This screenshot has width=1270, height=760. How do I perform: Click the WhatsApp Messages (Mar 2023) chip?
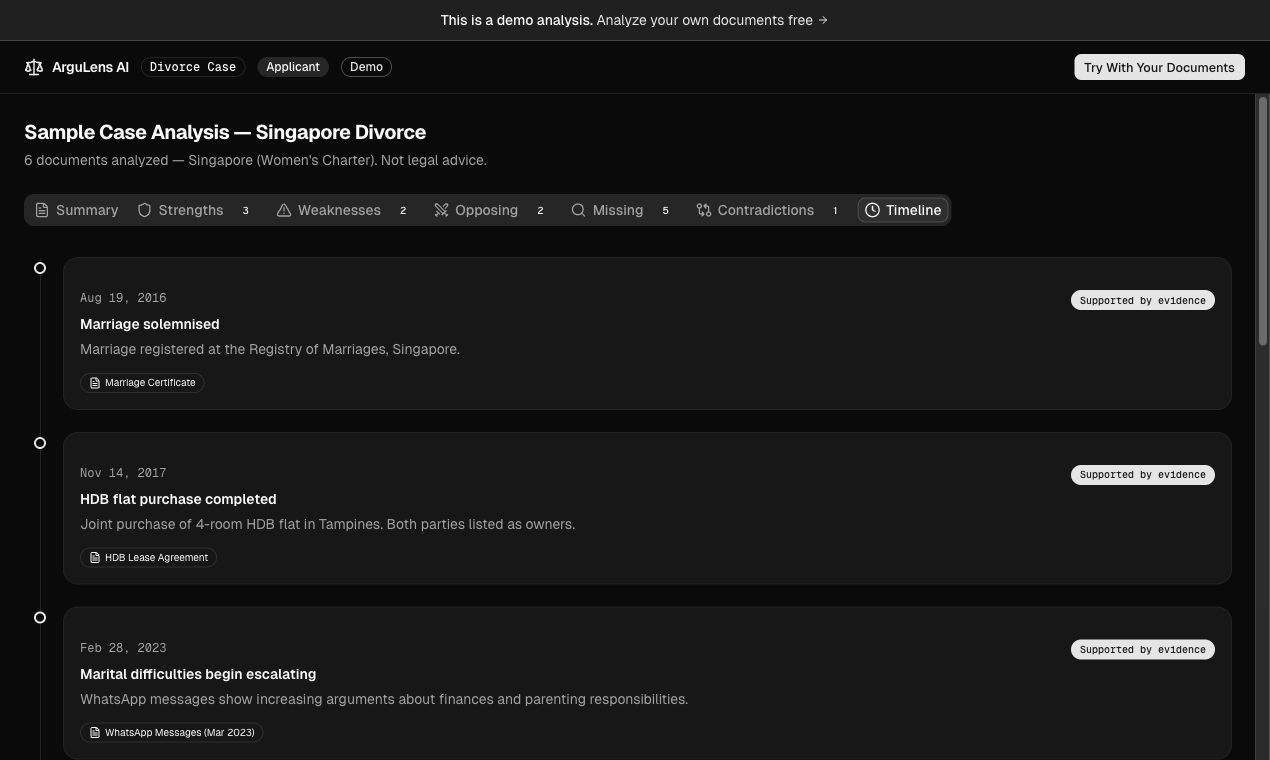tap(171, 732)
